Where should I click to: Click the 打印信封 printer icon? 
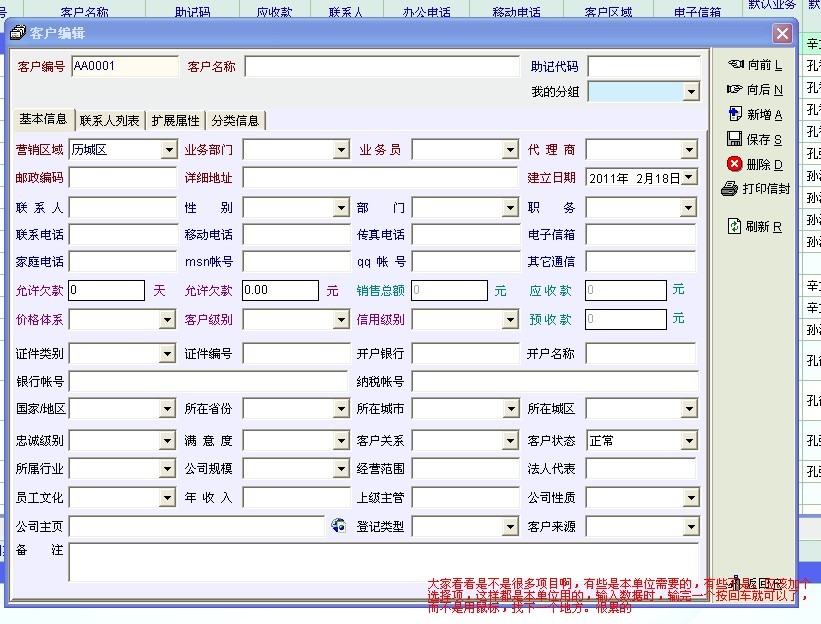click(731, 188)
